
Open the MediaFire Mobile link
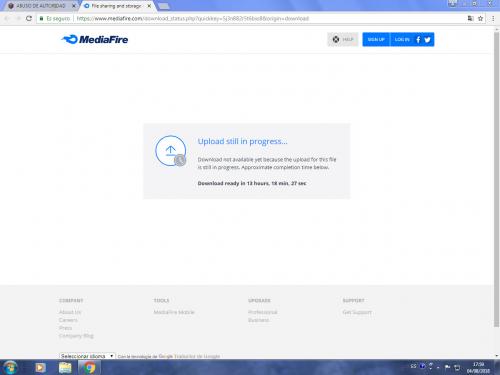tap(174, 312)
